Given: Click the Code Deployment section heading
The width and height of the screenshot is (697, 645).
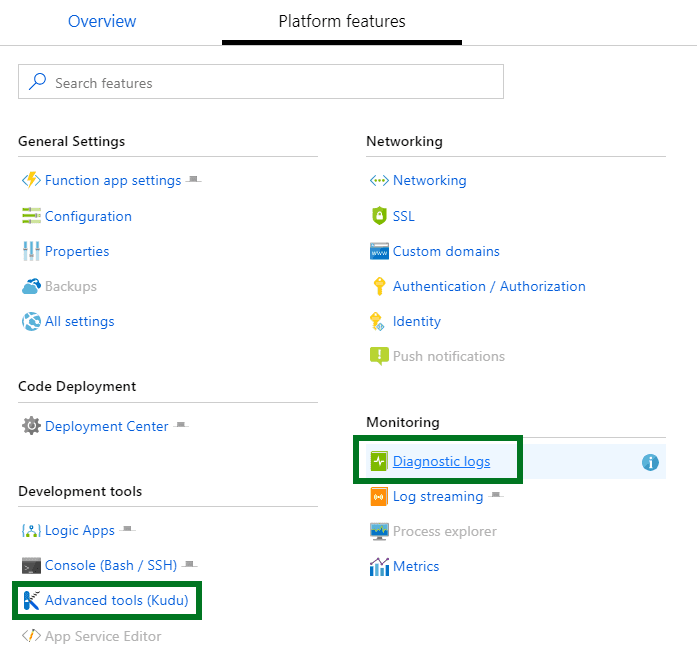Looking at the screenshot, I should coord(77,386).
